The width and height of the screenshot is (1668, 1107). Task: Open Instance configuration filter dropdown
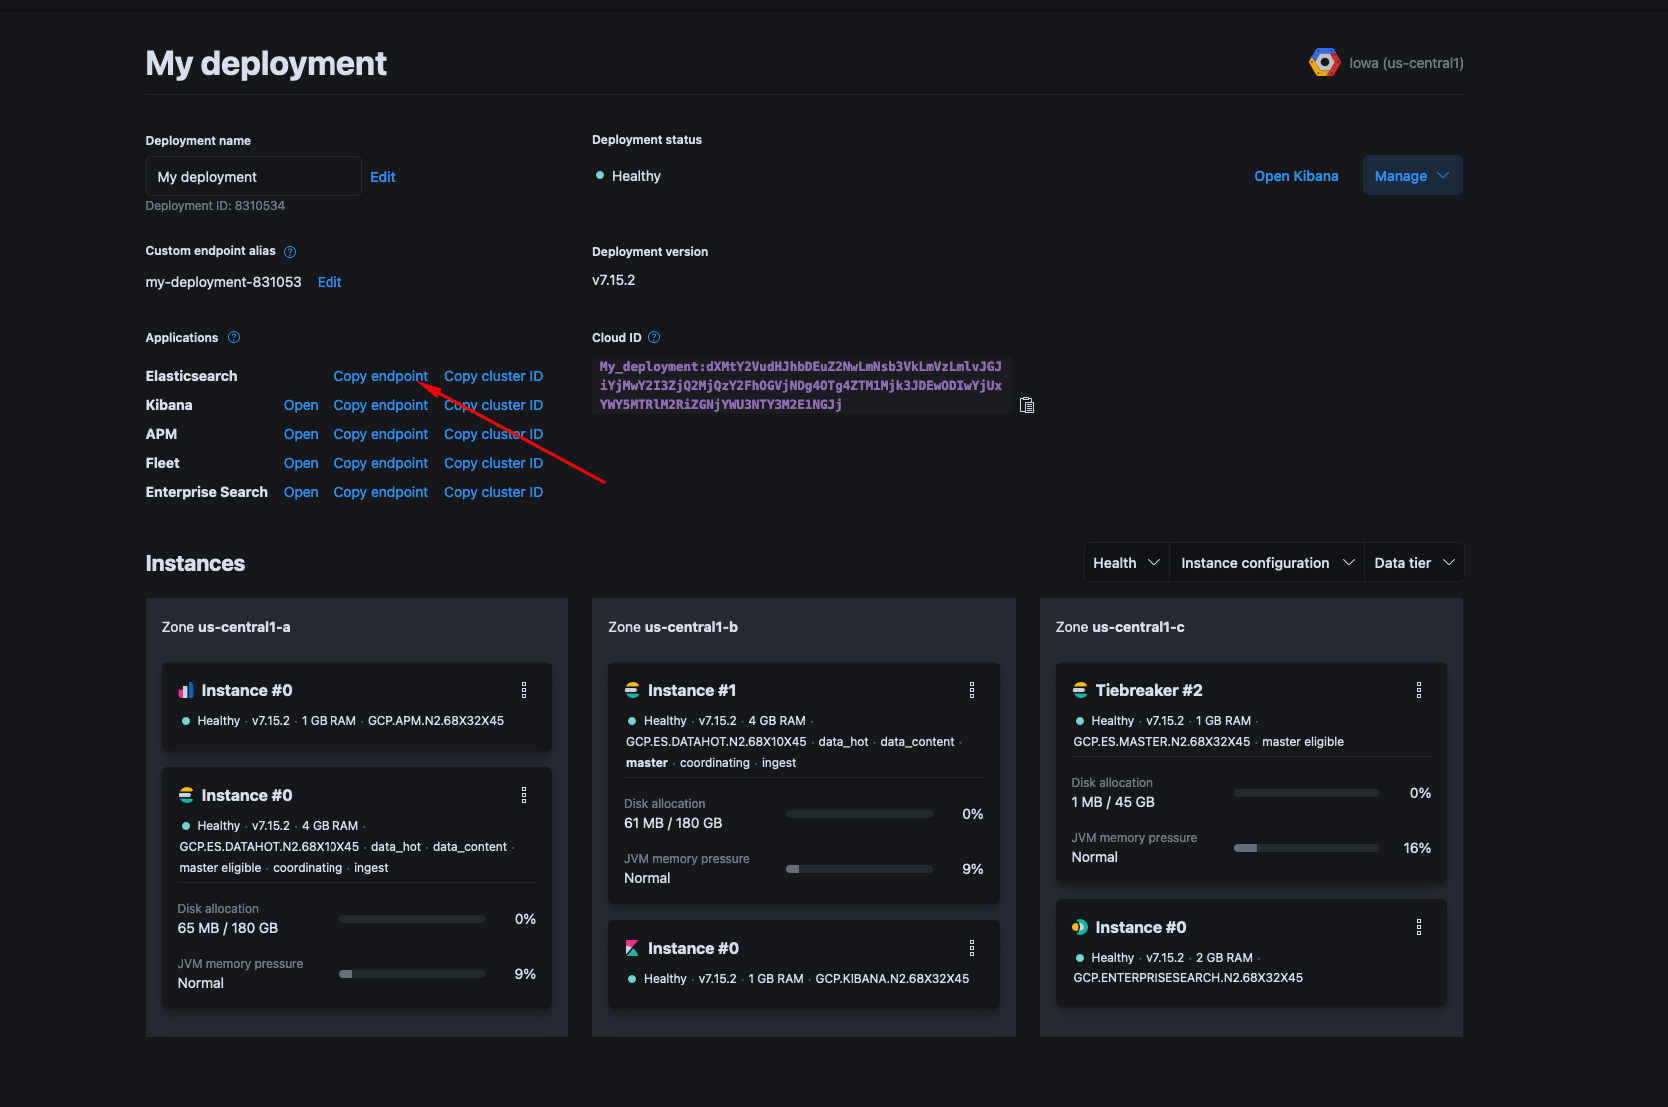pyautogui.click(x=1267, y=562)
